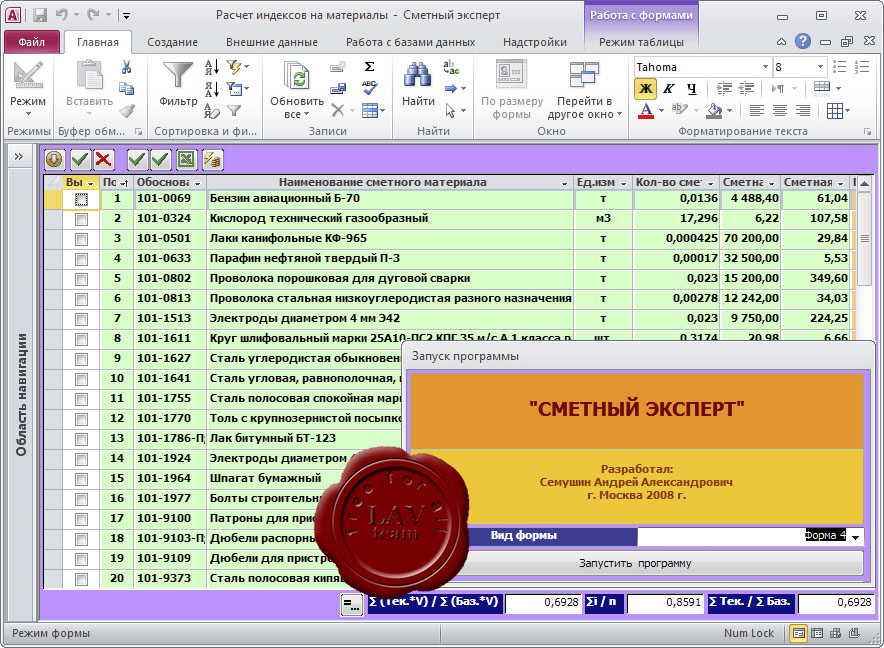Click the red X form toolbar icon
884x648 pixels.
pos(103,160)
